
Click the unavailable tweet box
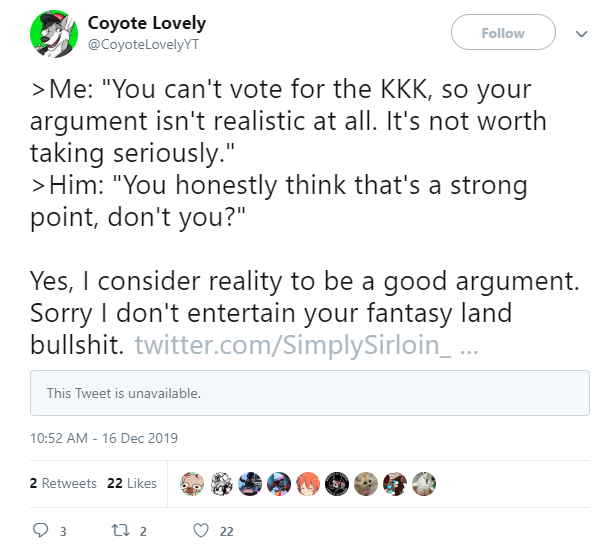click(x=310, y=393)
